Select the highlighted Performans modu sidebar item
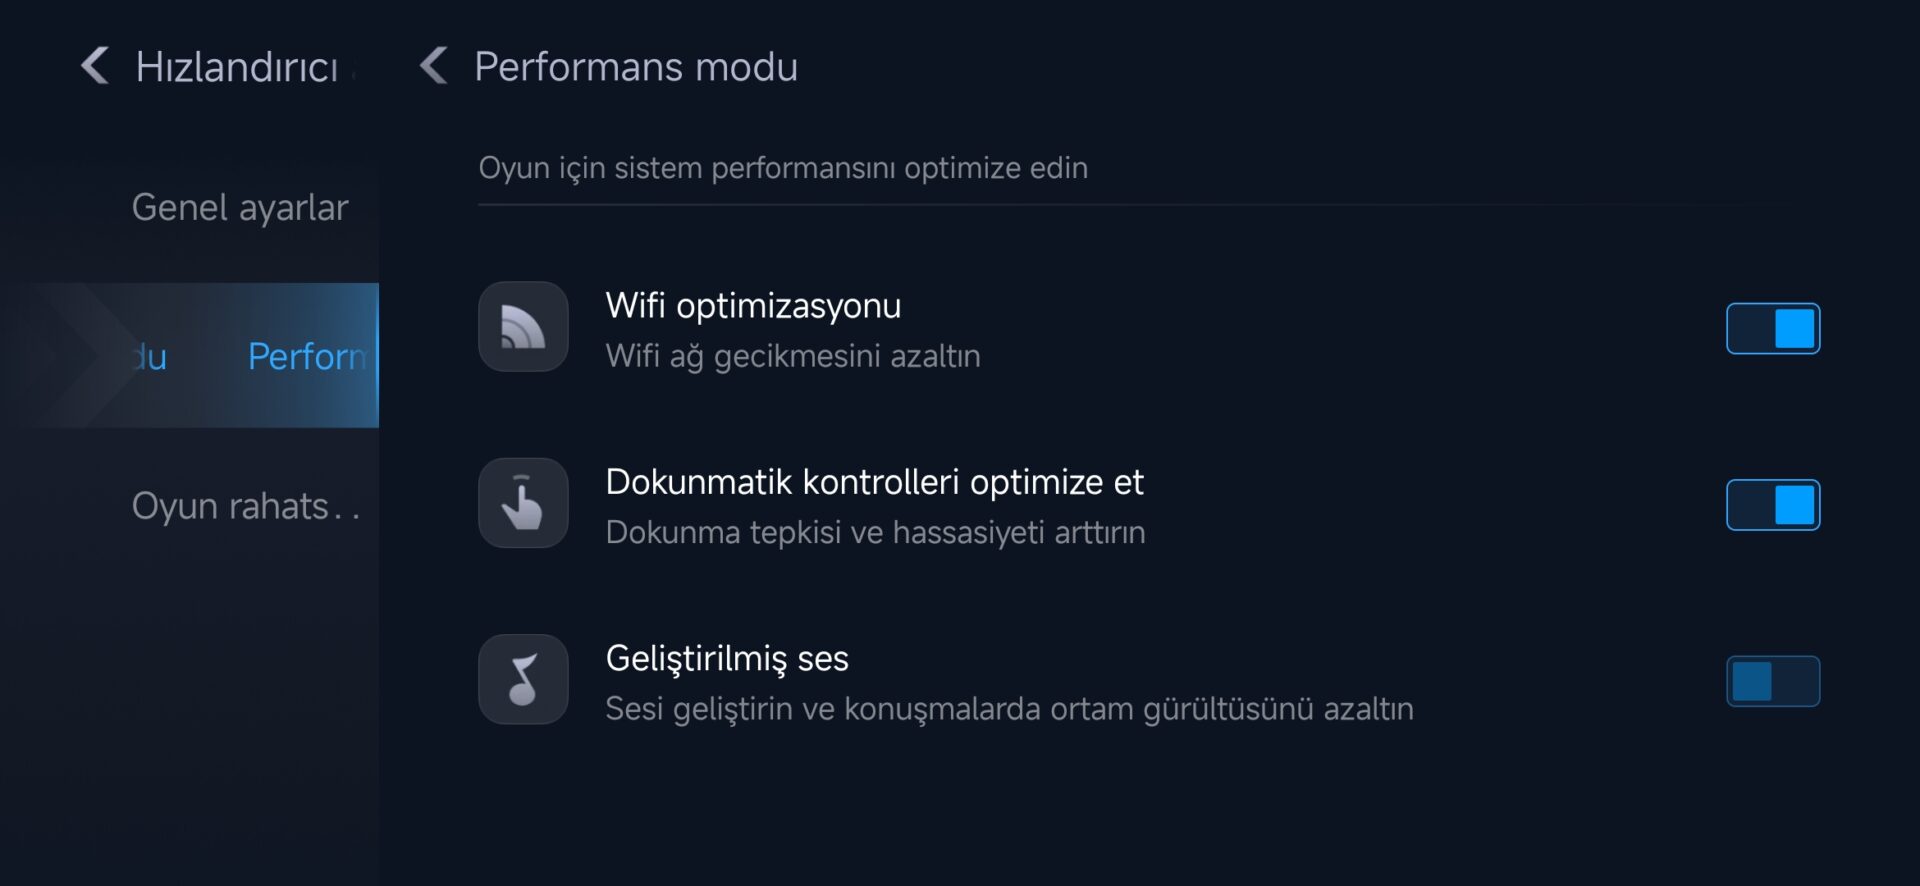This screenshot has width=1920, height=886. tap(250, 356)
